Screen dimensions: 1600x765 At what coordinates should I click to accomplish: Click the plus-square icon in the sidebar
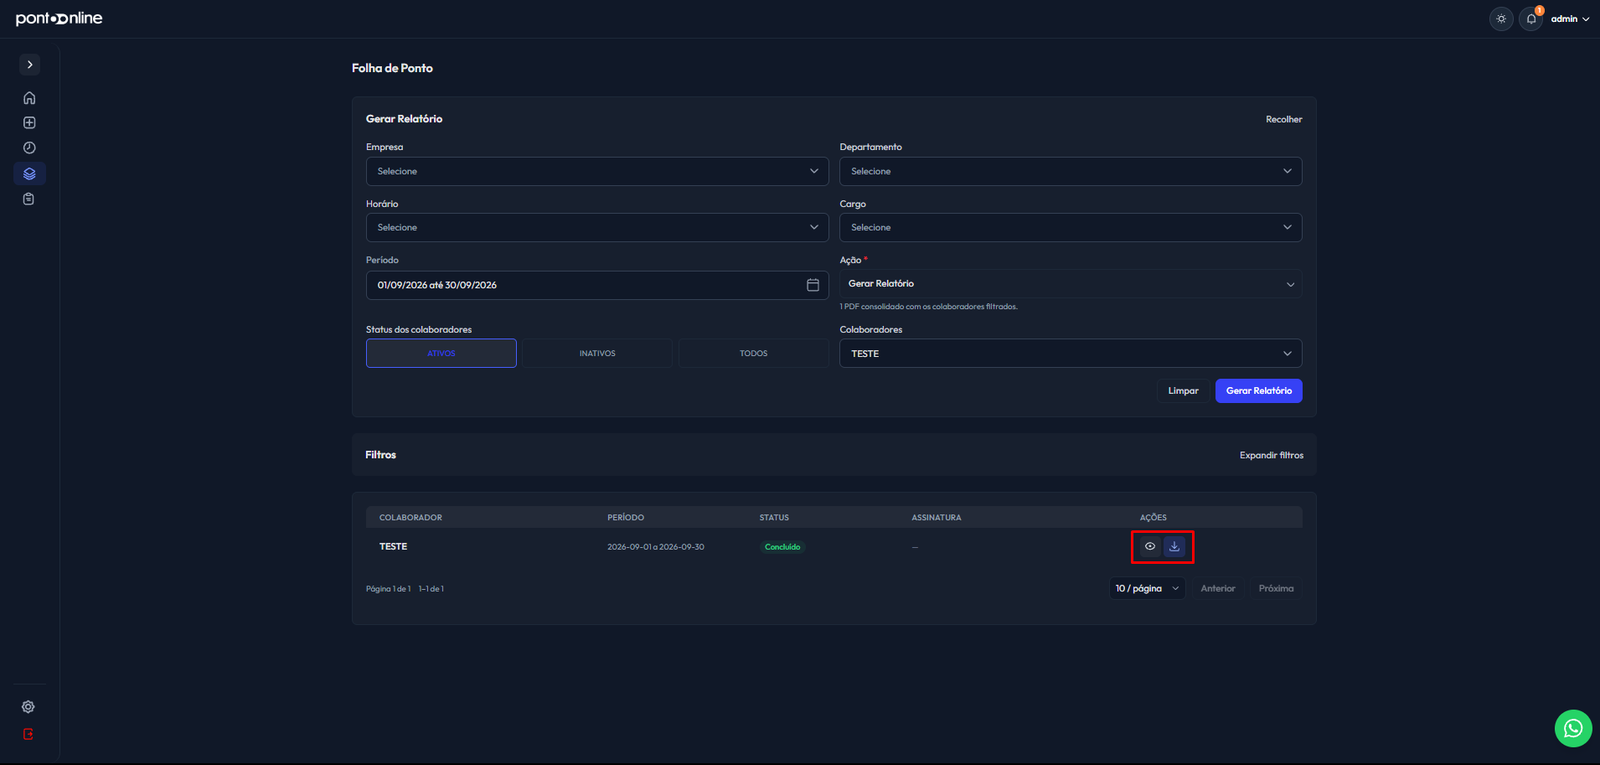coord(29,123)
